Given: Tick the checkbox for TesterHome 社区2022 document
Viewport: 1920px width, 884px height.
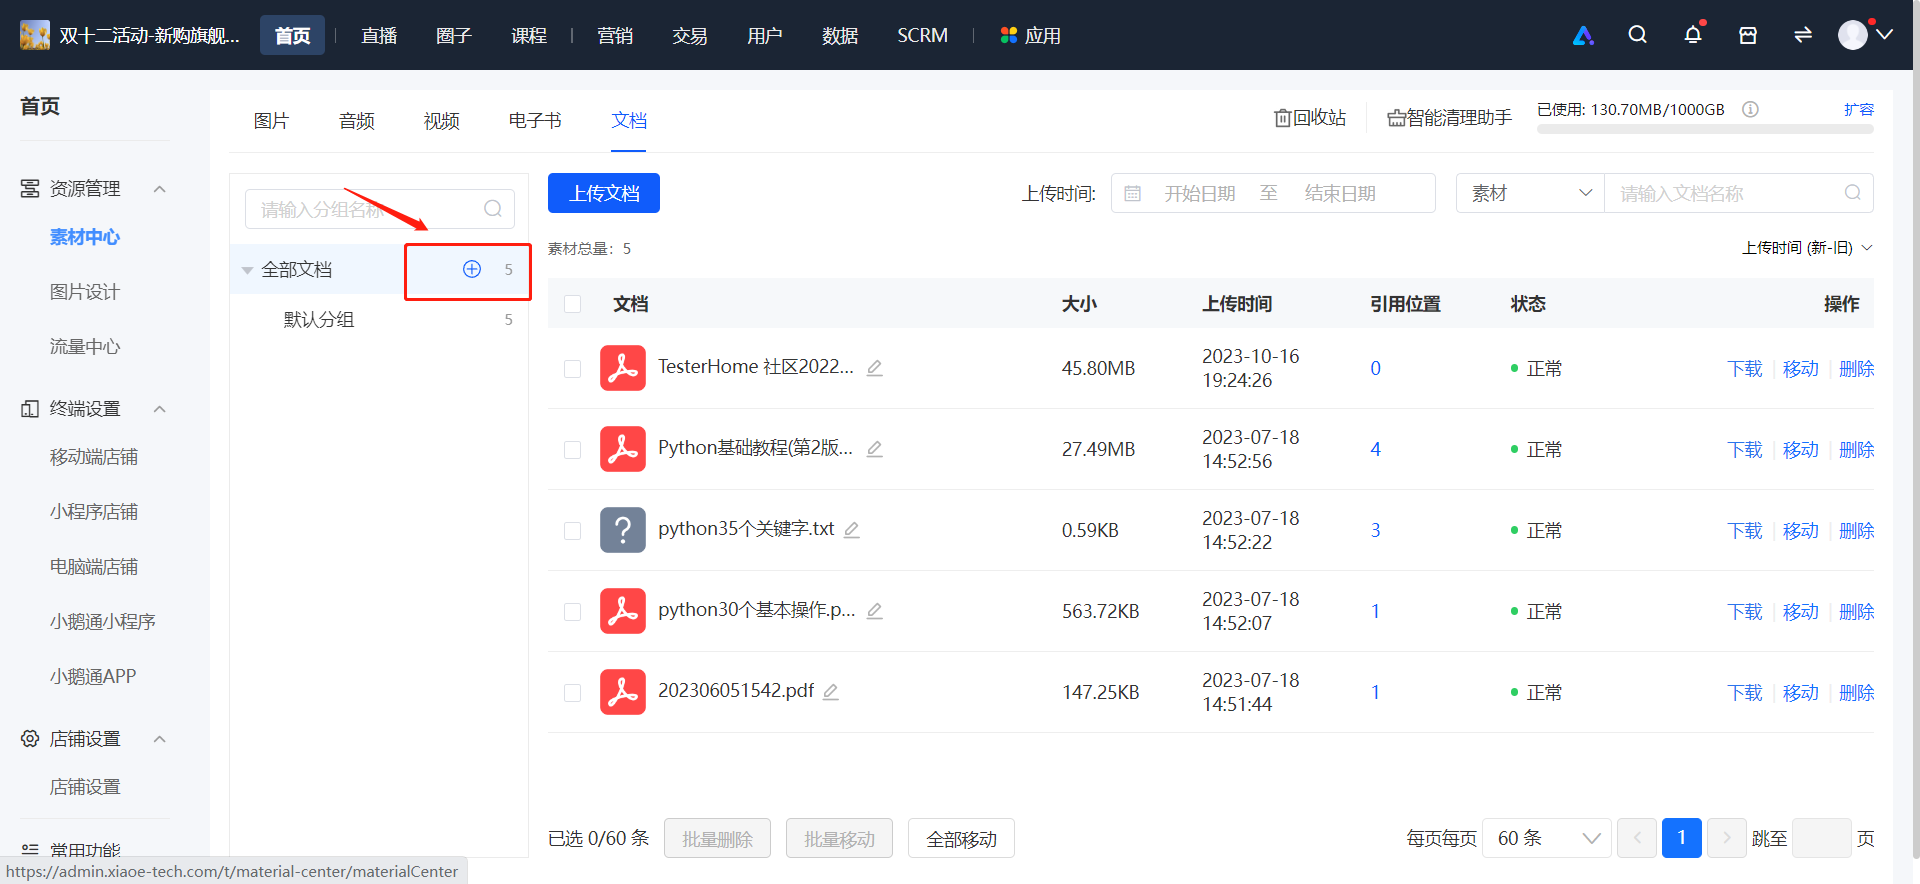Looking at the screenshot, I should (573, 369).
